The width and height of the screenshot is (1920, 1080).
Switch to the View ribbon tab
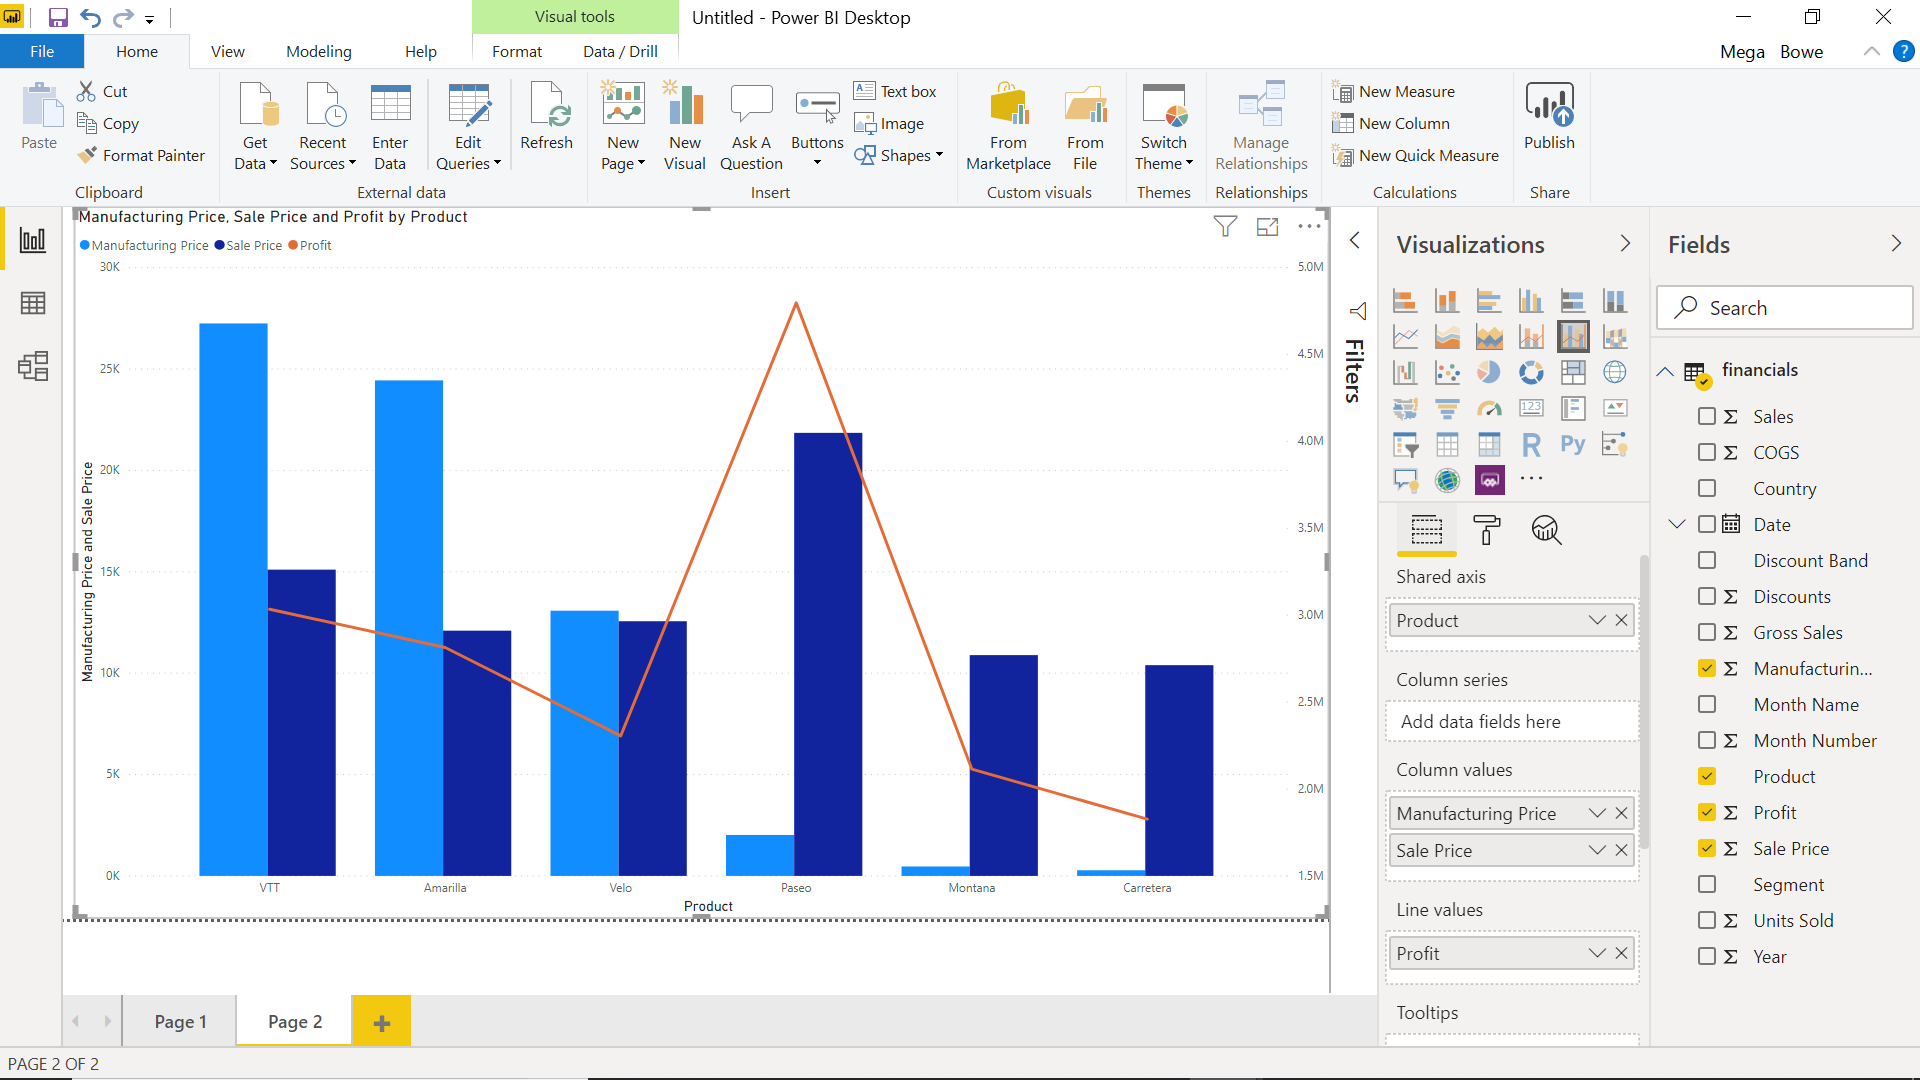[x=227, y=51]
